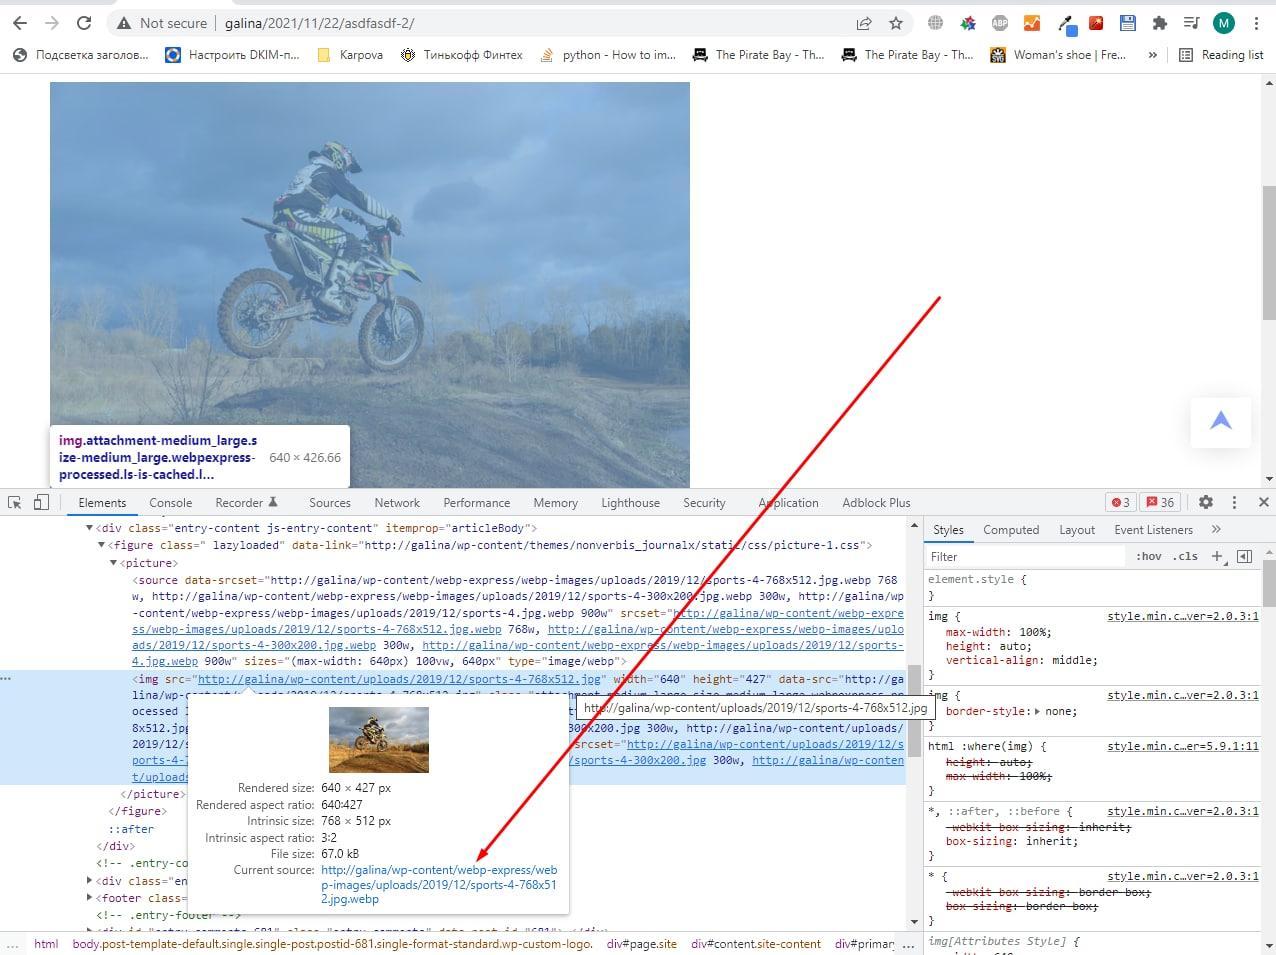Open the Тинькофф Финтех bookmark
The image size is (1276, 955).
461,55
